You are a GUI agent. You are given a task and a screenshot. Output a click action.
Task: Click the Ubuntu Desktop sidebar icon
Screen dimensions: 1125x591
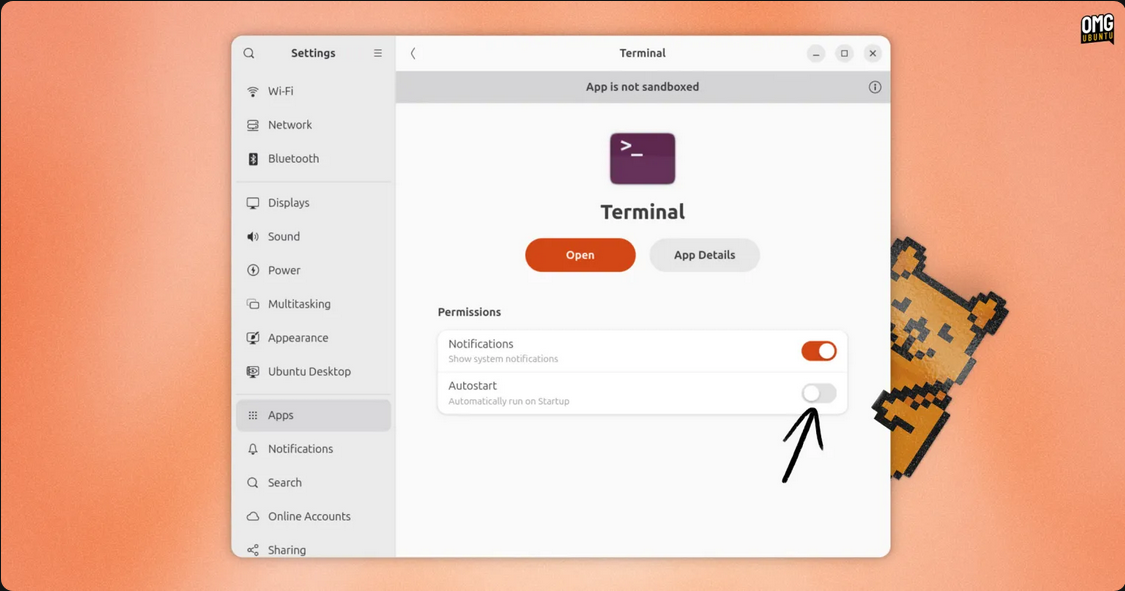click(253, 372)
